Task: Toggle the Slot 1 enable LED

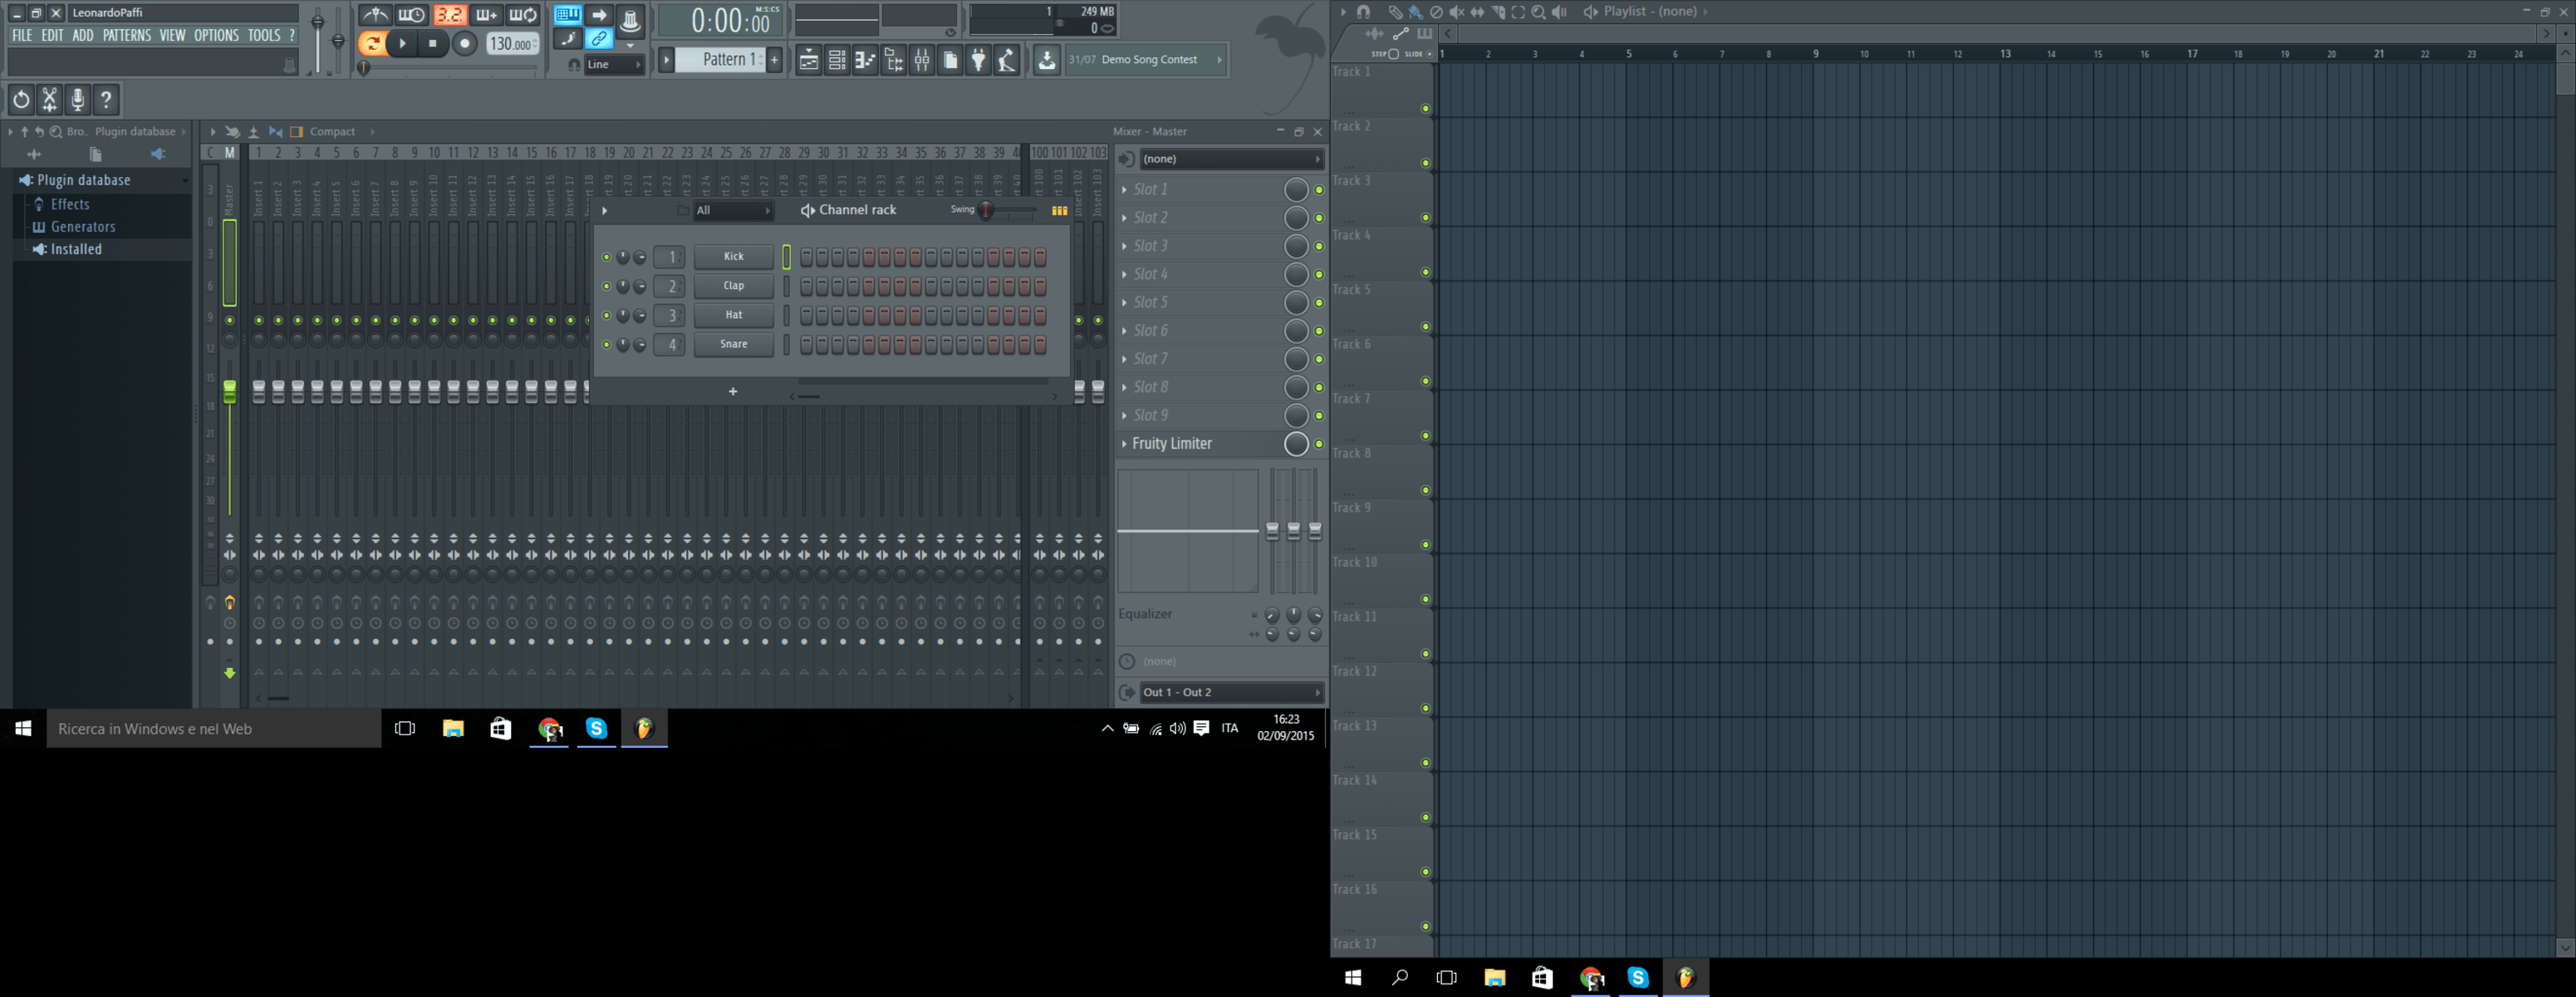Action: (x=1319, y=190)
